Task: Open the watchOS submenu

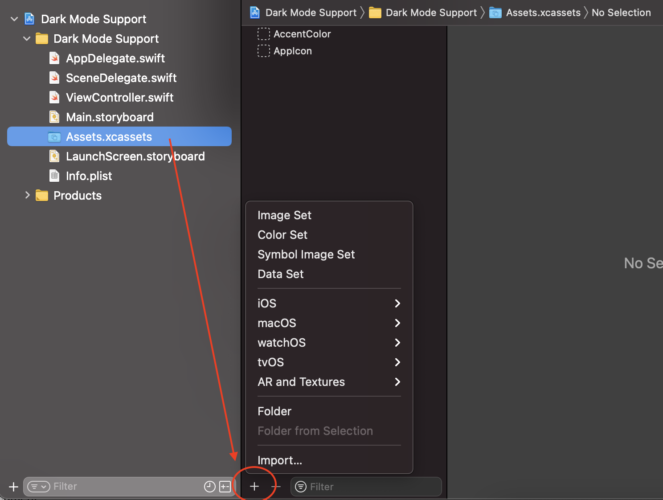Action: point(329,342)
